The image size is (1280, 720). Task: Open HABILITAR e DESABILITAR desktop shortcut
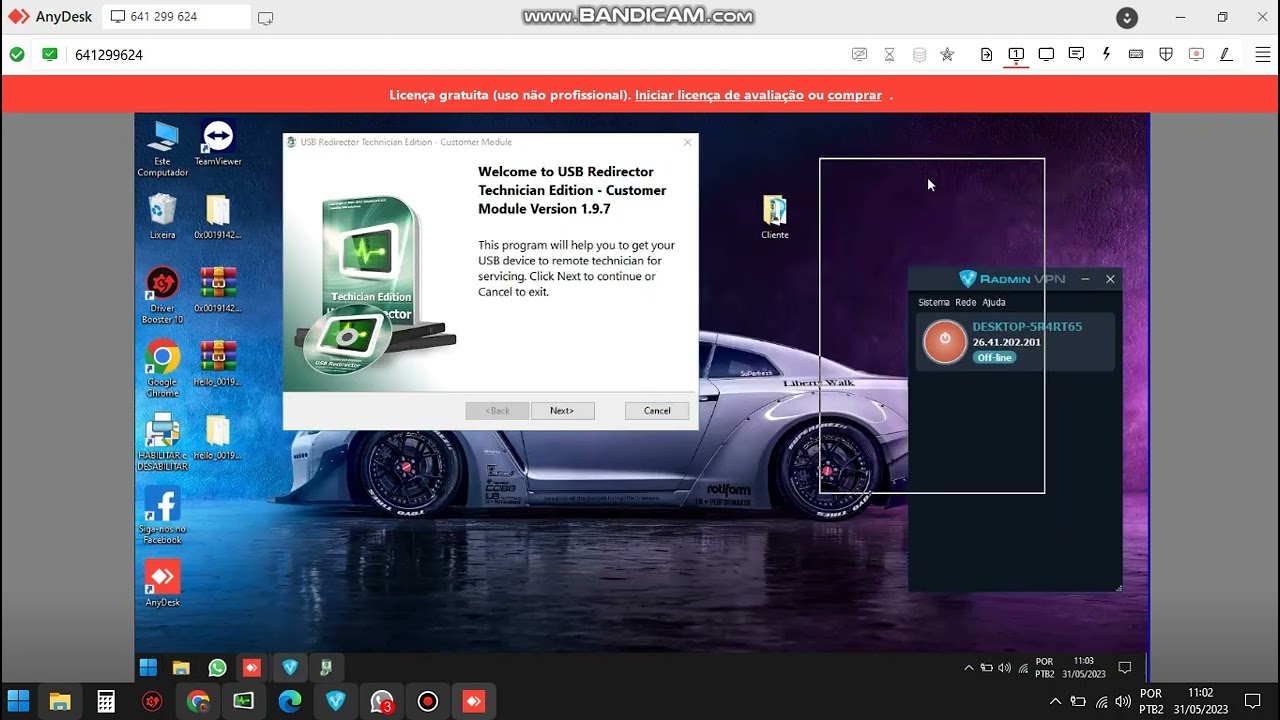(x=162, y=443)
